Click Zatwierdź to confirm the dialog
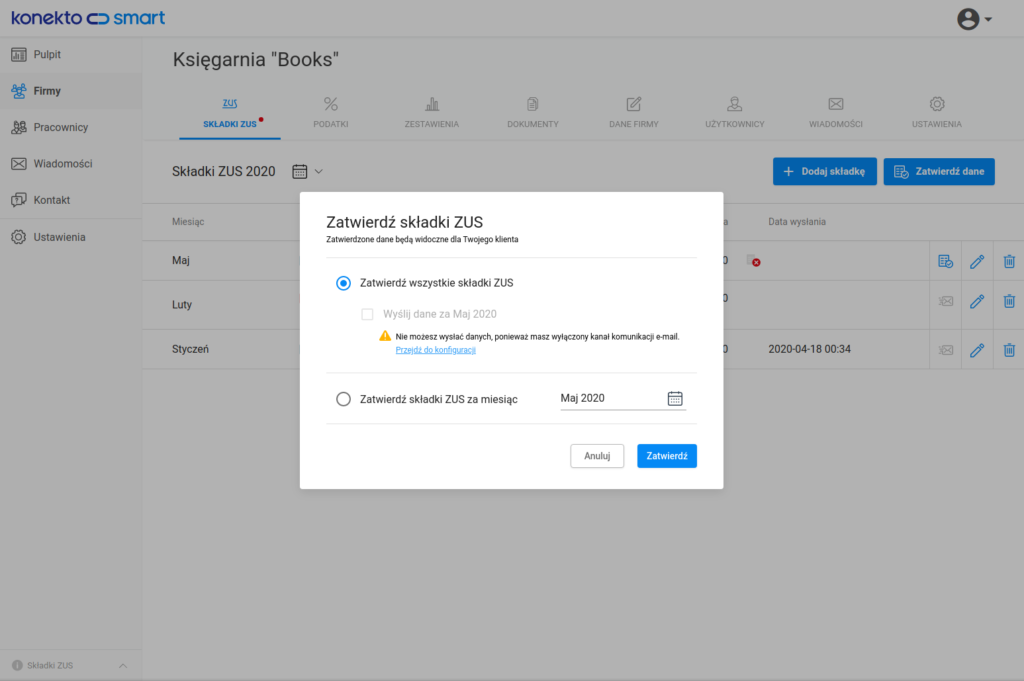 667,456
